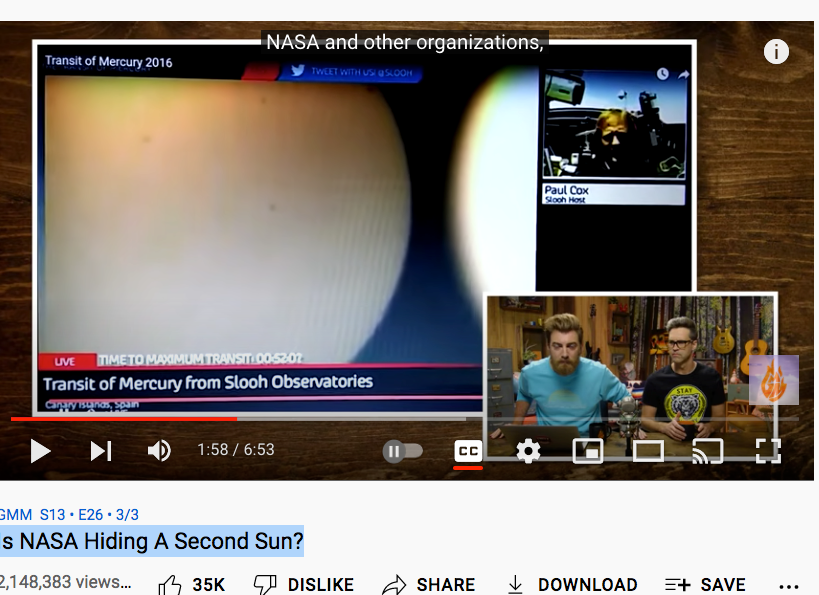Click the DISLIKE button
Screen dimensions: 819x595
tap(304, 585)
